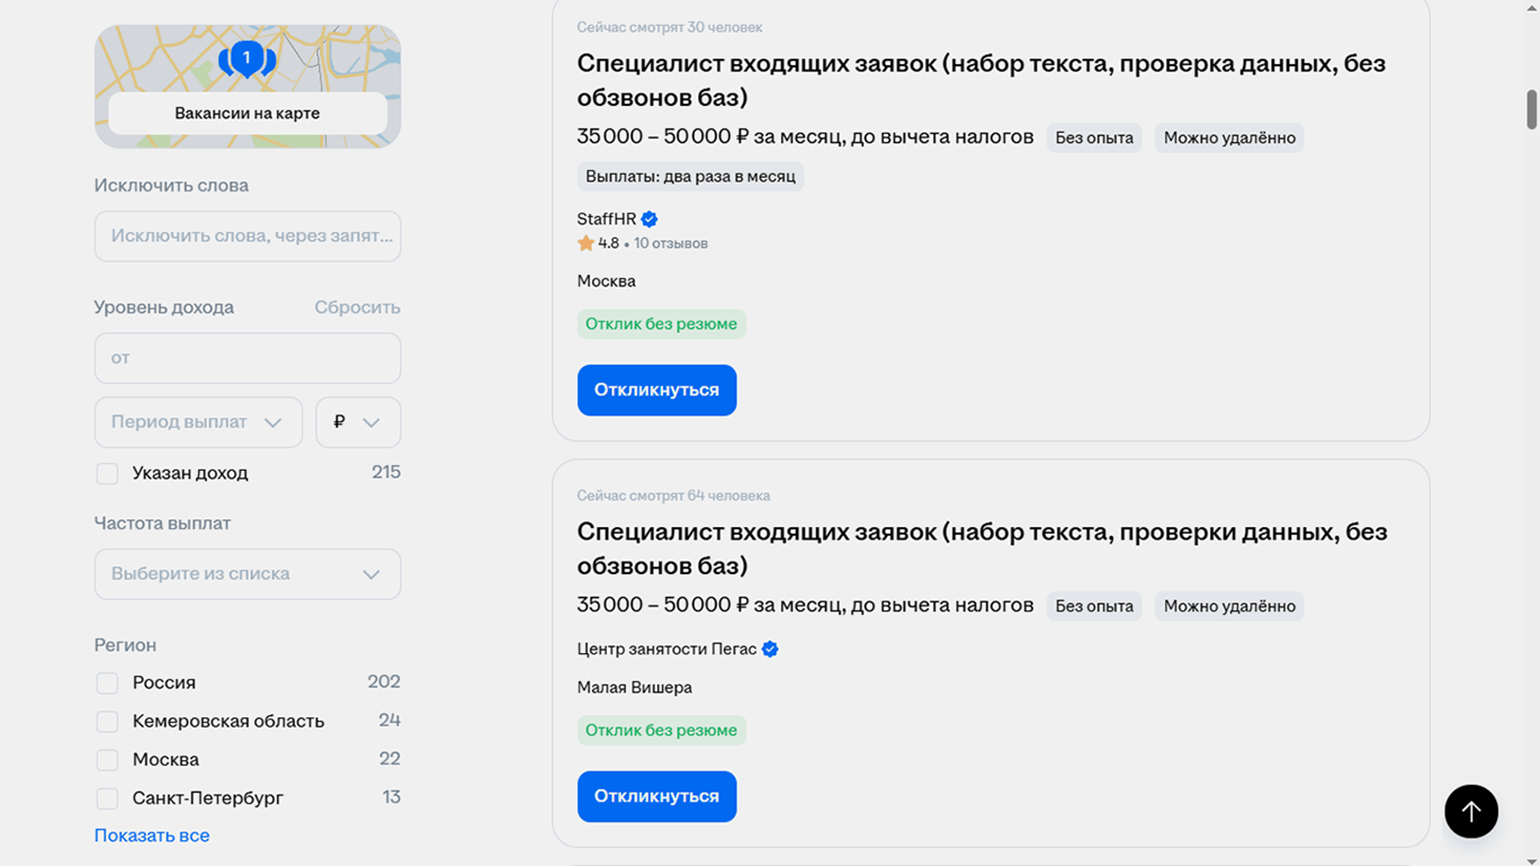Click StaffHR verified checkmark badge
This screenshot has width=1540, height=866.
coord(649,219)
